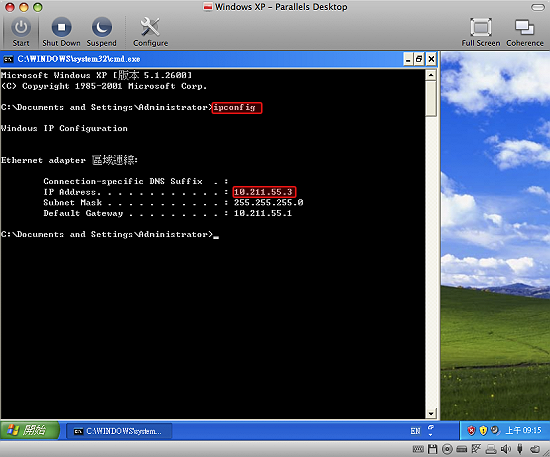The width and height of the screenshot is (550, 457).
Task: Click the keyboard status icon in Parallels bar
Action: pos(418,449)
